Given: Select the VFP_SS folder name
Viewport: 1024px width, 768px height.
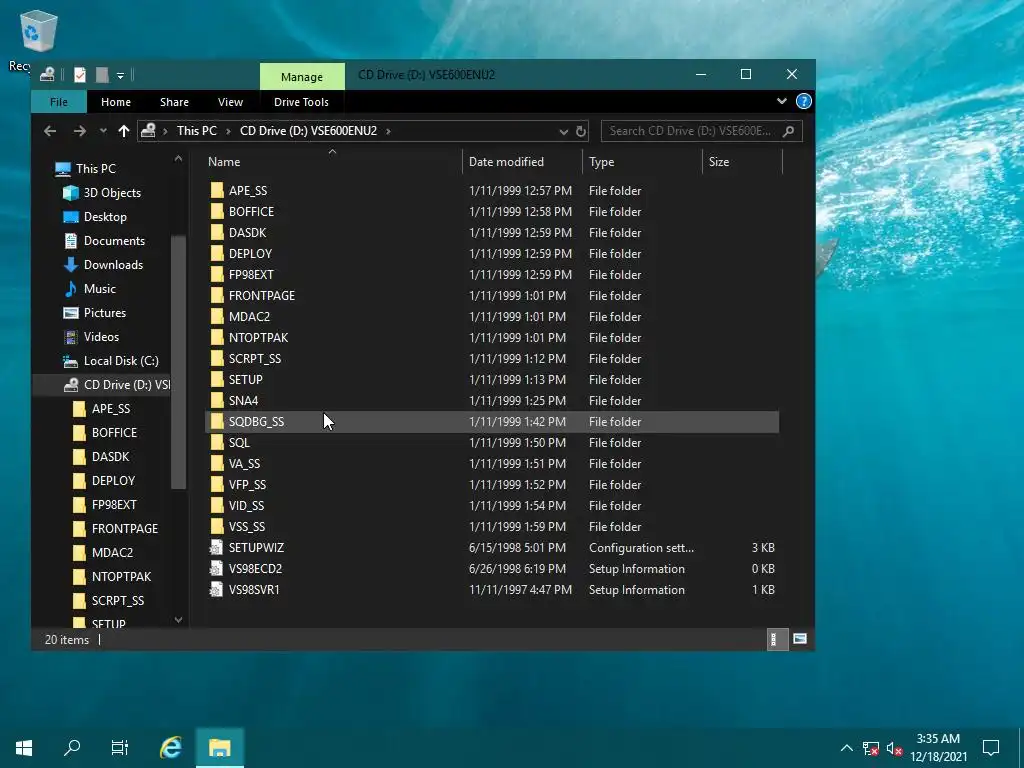Looking at the screenshot, I should click(247, 485).
